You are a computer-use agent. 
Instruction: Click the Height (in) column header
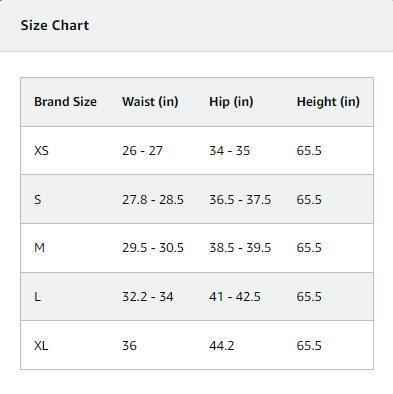point(328,102)
